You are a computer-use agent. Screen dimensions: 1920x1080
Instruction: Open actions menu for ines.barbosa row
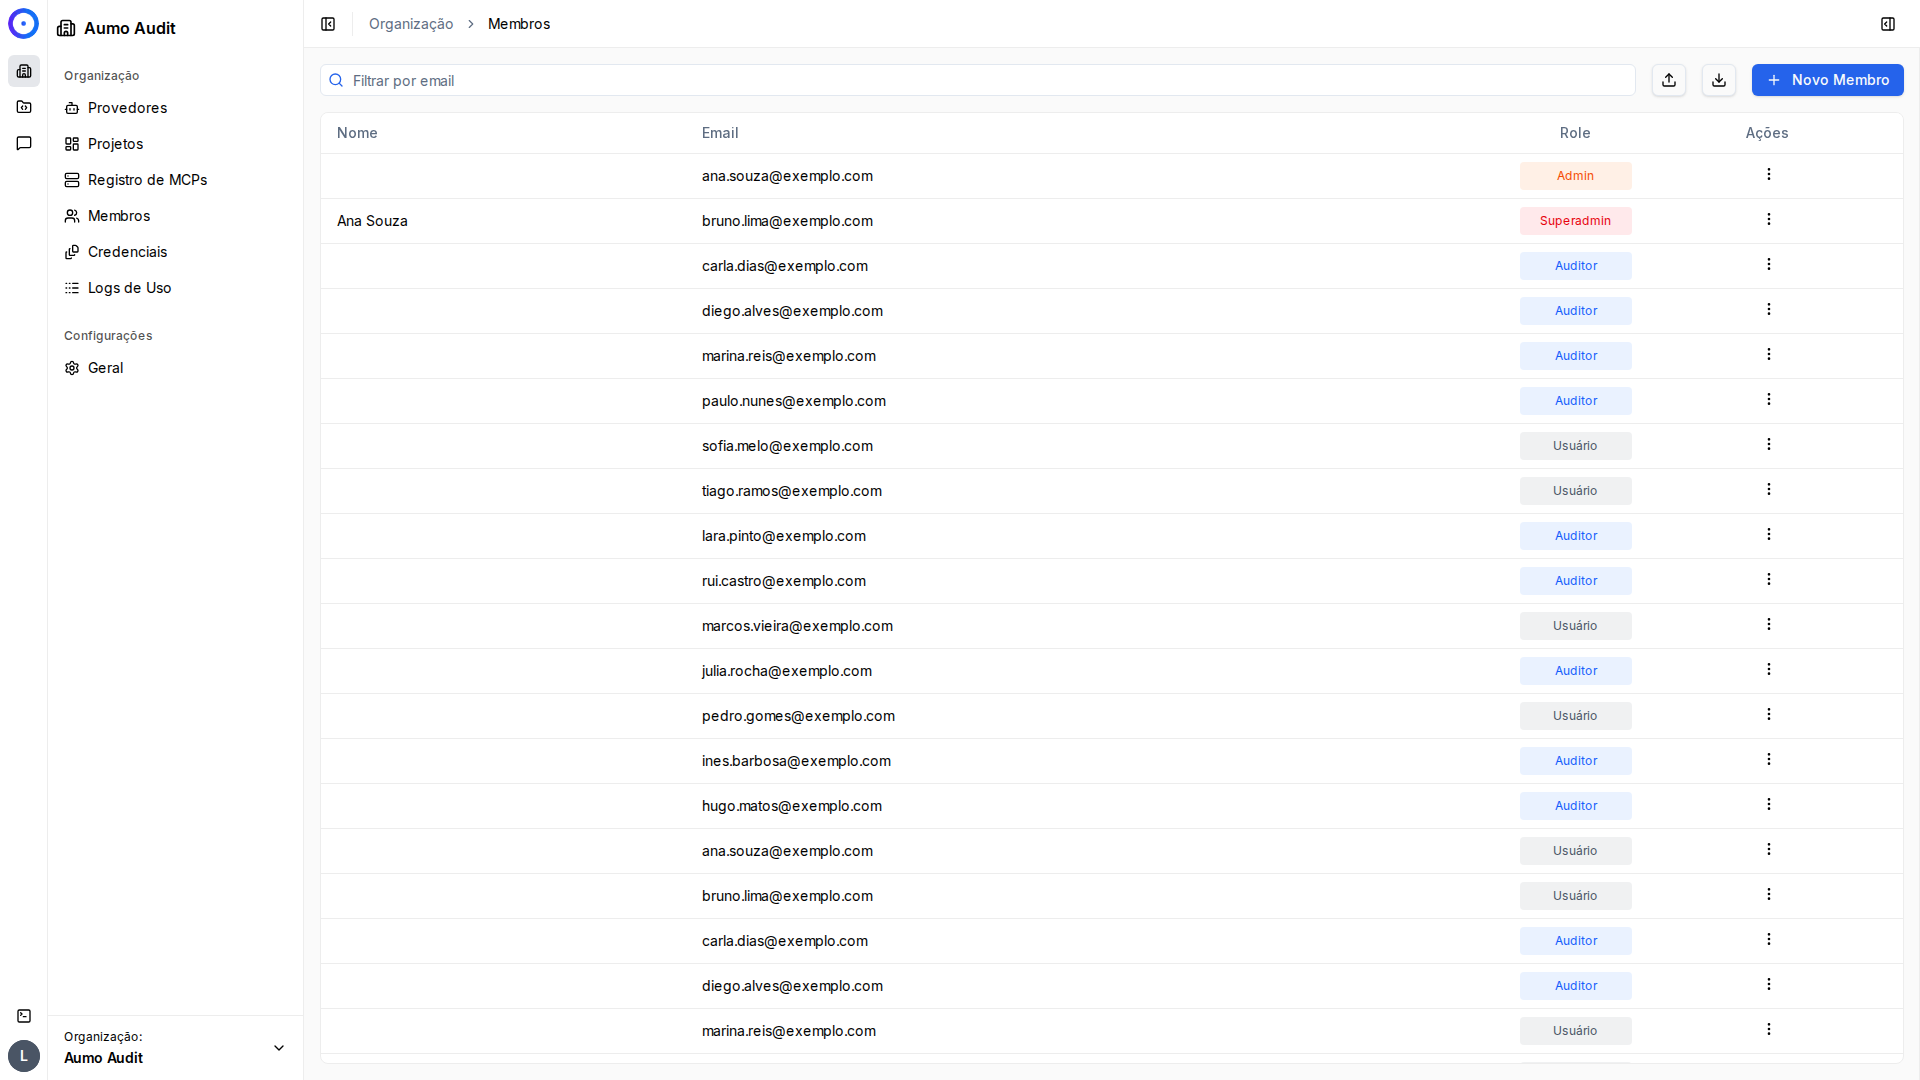[1768, 760]
